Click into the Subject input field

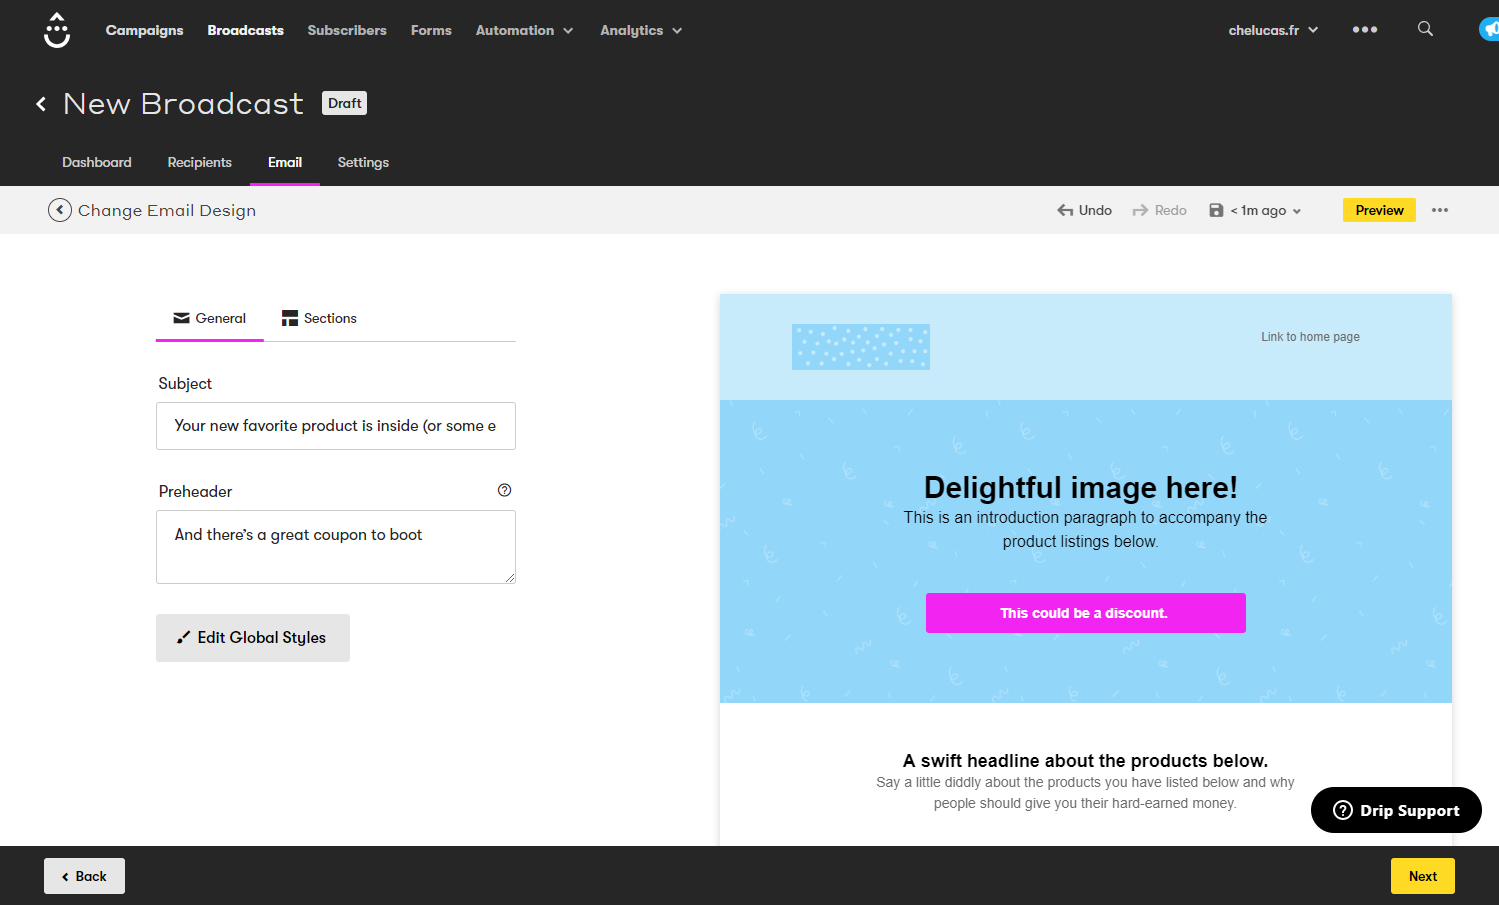pos(335,426)
